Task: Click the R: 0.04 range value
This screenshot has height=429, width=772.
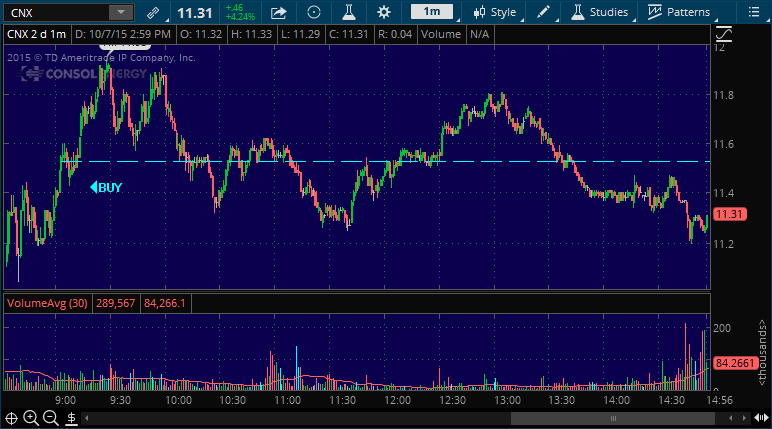Action: pos(395,34)
